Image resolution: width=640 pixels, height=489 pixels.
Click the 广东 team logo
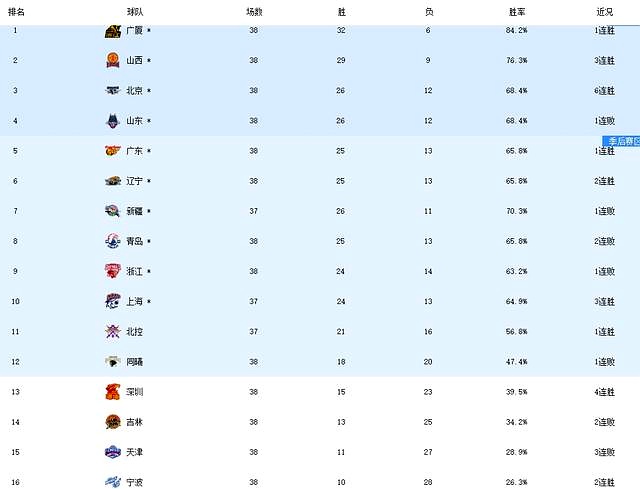pos(113,151)
